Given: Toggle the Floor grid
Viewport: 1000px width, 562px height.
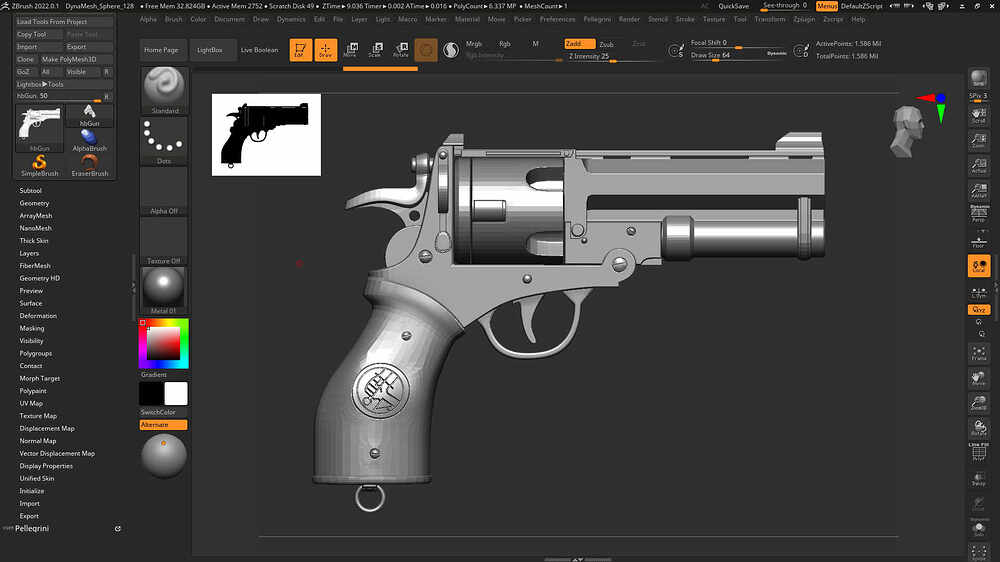Looking at the screenshot, I should tap(978, 240).
